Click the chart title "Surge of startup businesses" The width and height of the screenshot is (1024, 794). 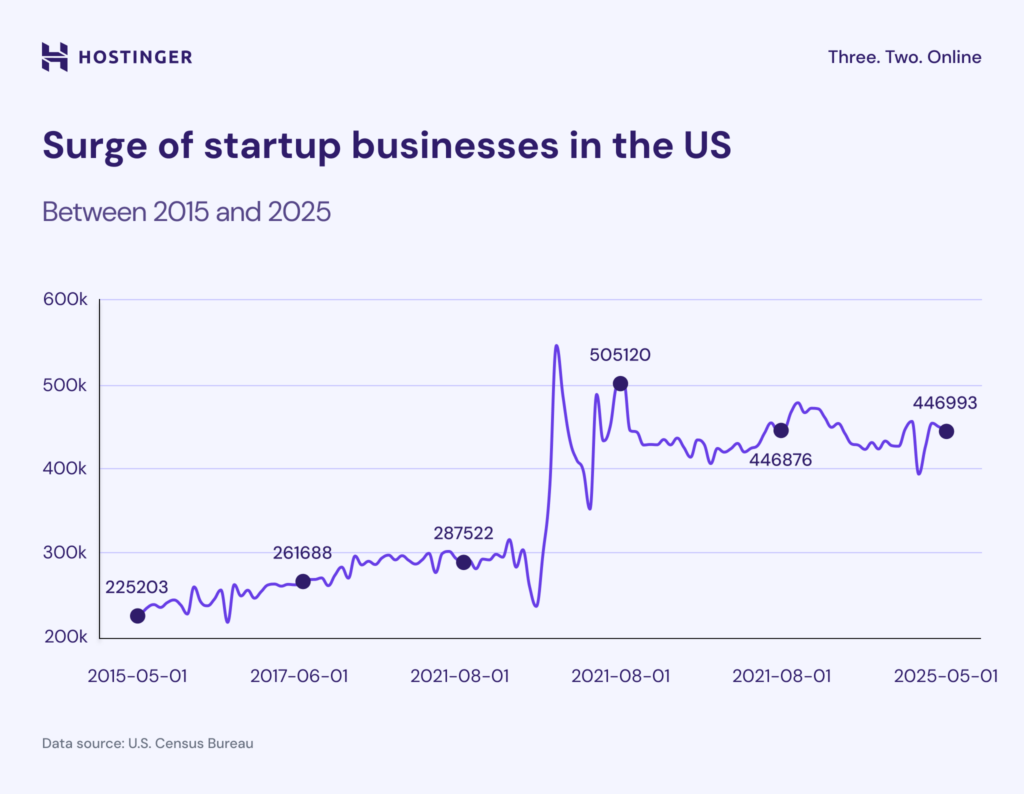click(386, 146)
